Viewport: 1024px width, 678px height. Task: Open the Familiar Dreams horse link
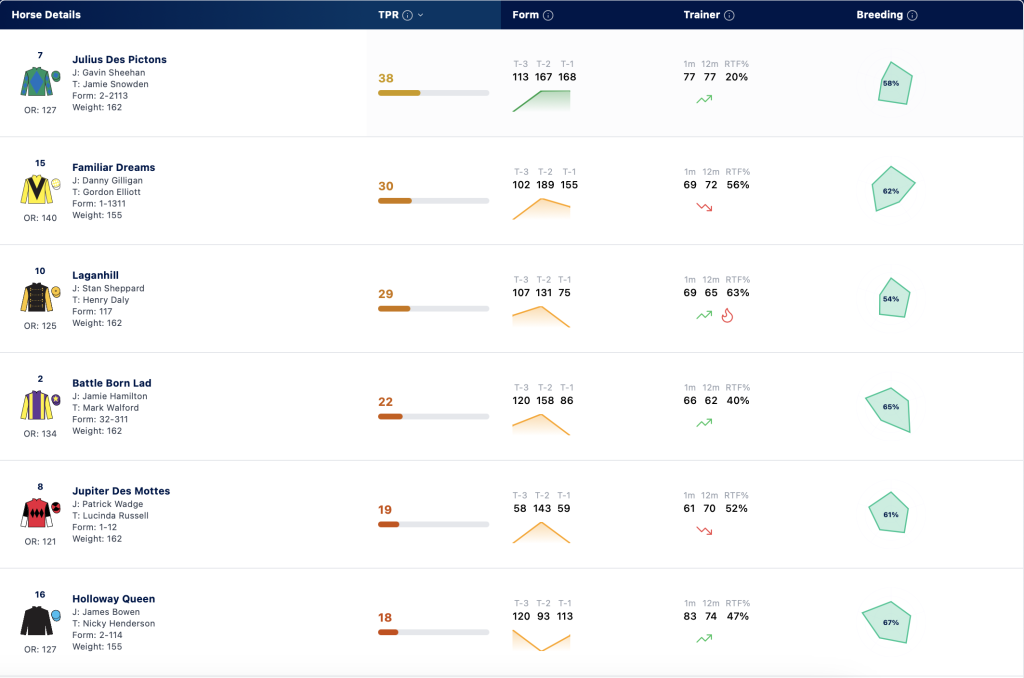point(114,167)
